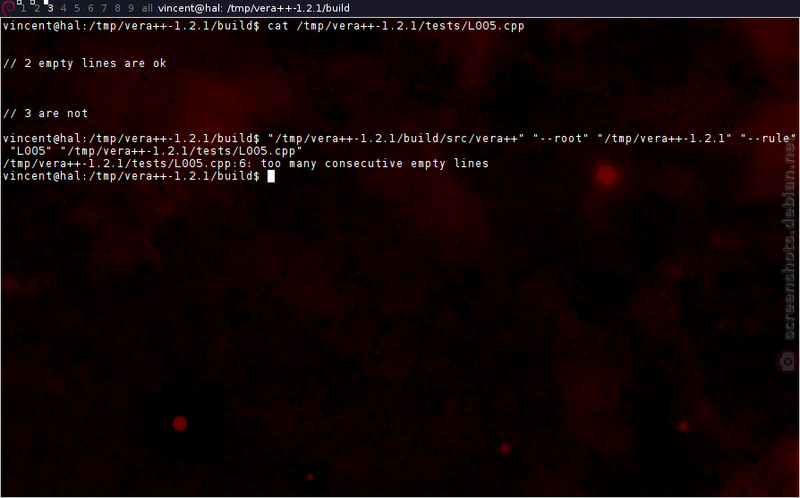Viewport: 800px width, 498px height.
Task: Switch to workspace tag 7
Action: click(x=104, y=8)
